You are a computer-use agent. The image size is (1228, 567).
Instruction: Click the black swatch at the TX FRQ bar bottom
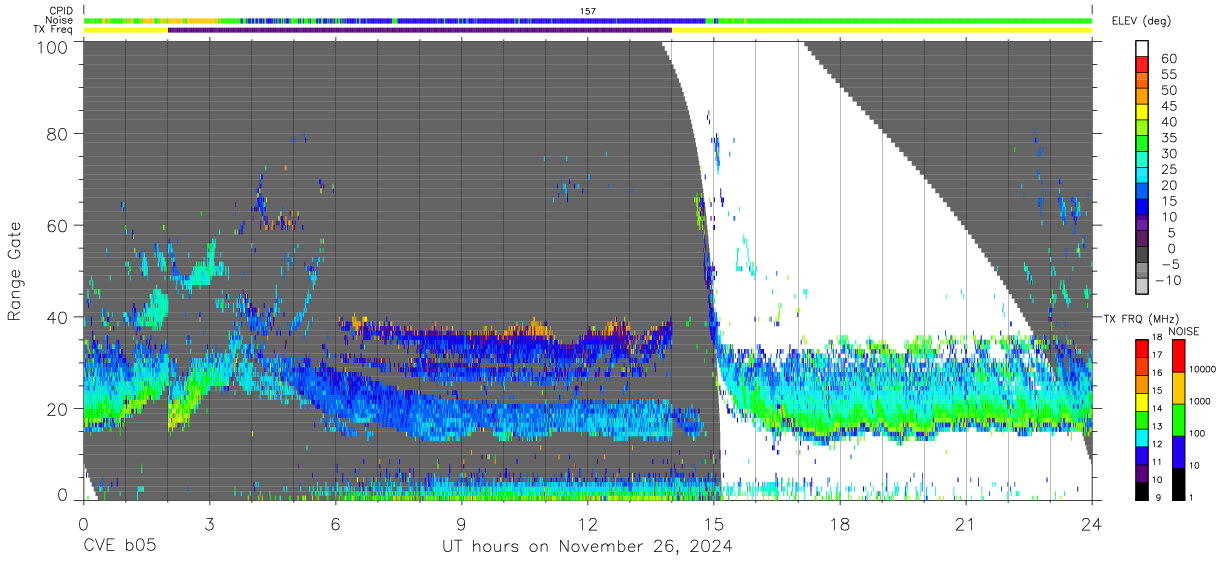tap(1143, 492)
